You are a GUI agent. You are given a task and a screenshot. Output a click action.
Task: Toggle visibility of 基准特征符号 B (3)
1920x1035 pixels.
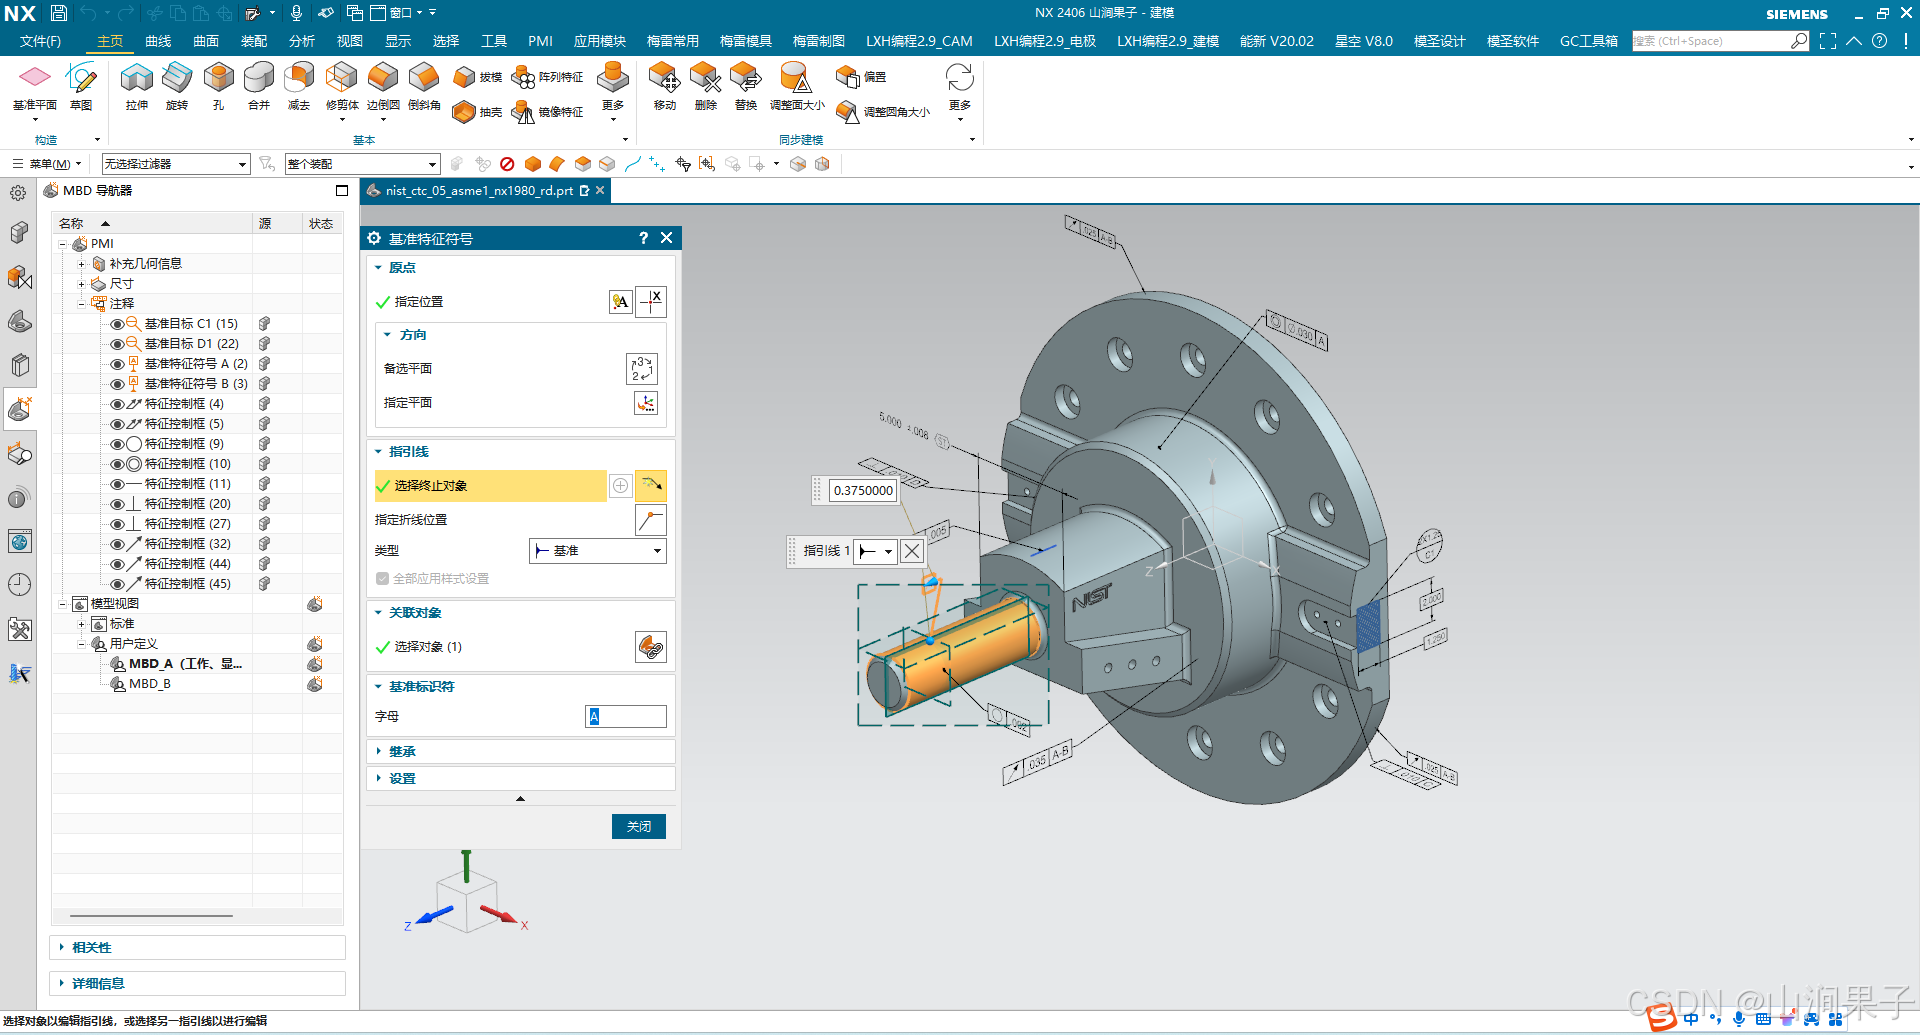[117, 384]
